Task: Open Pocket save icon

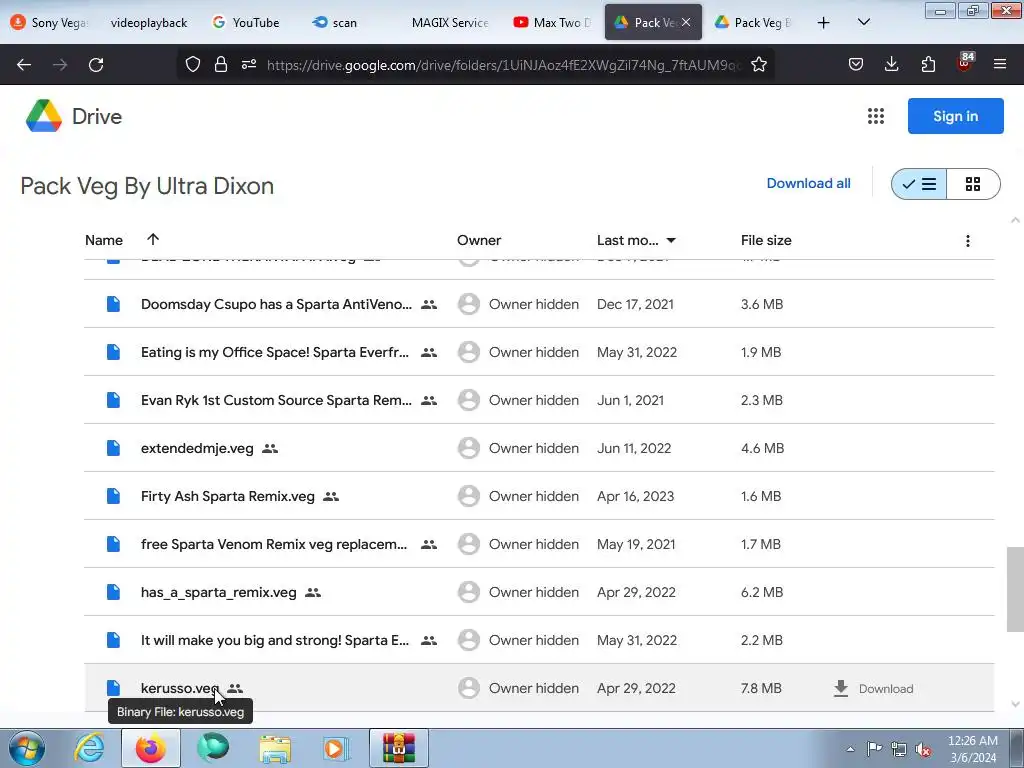Action: [856, 64]
